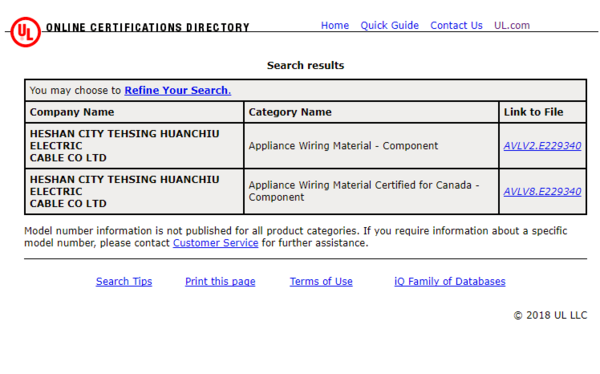Visit the UL.com link
600x374 pixels.
click(512, 26)
